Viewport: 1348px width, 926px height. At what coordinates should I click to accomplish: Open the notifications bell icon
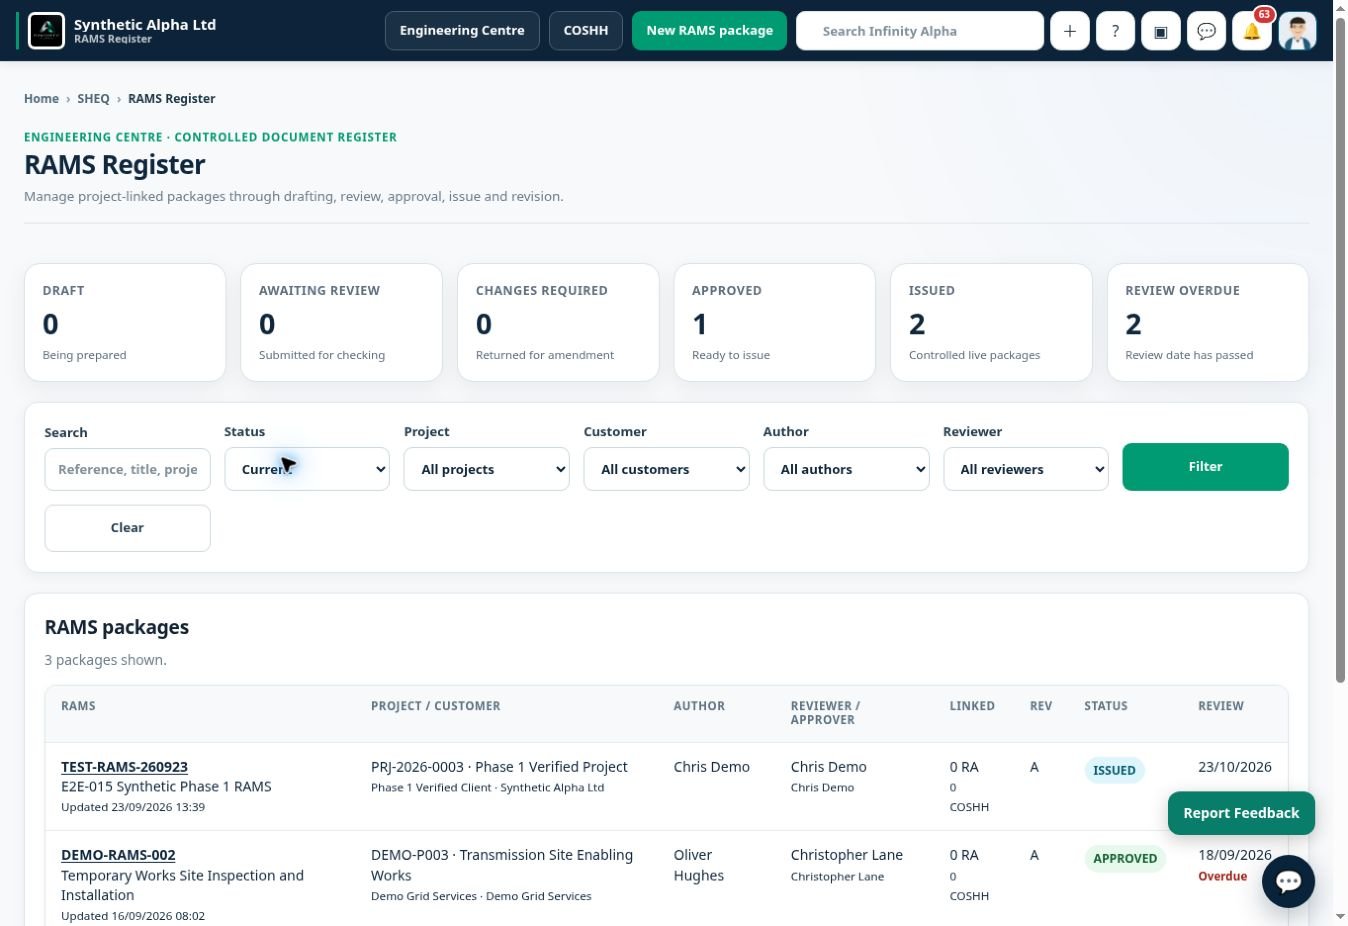point(1252,31)
